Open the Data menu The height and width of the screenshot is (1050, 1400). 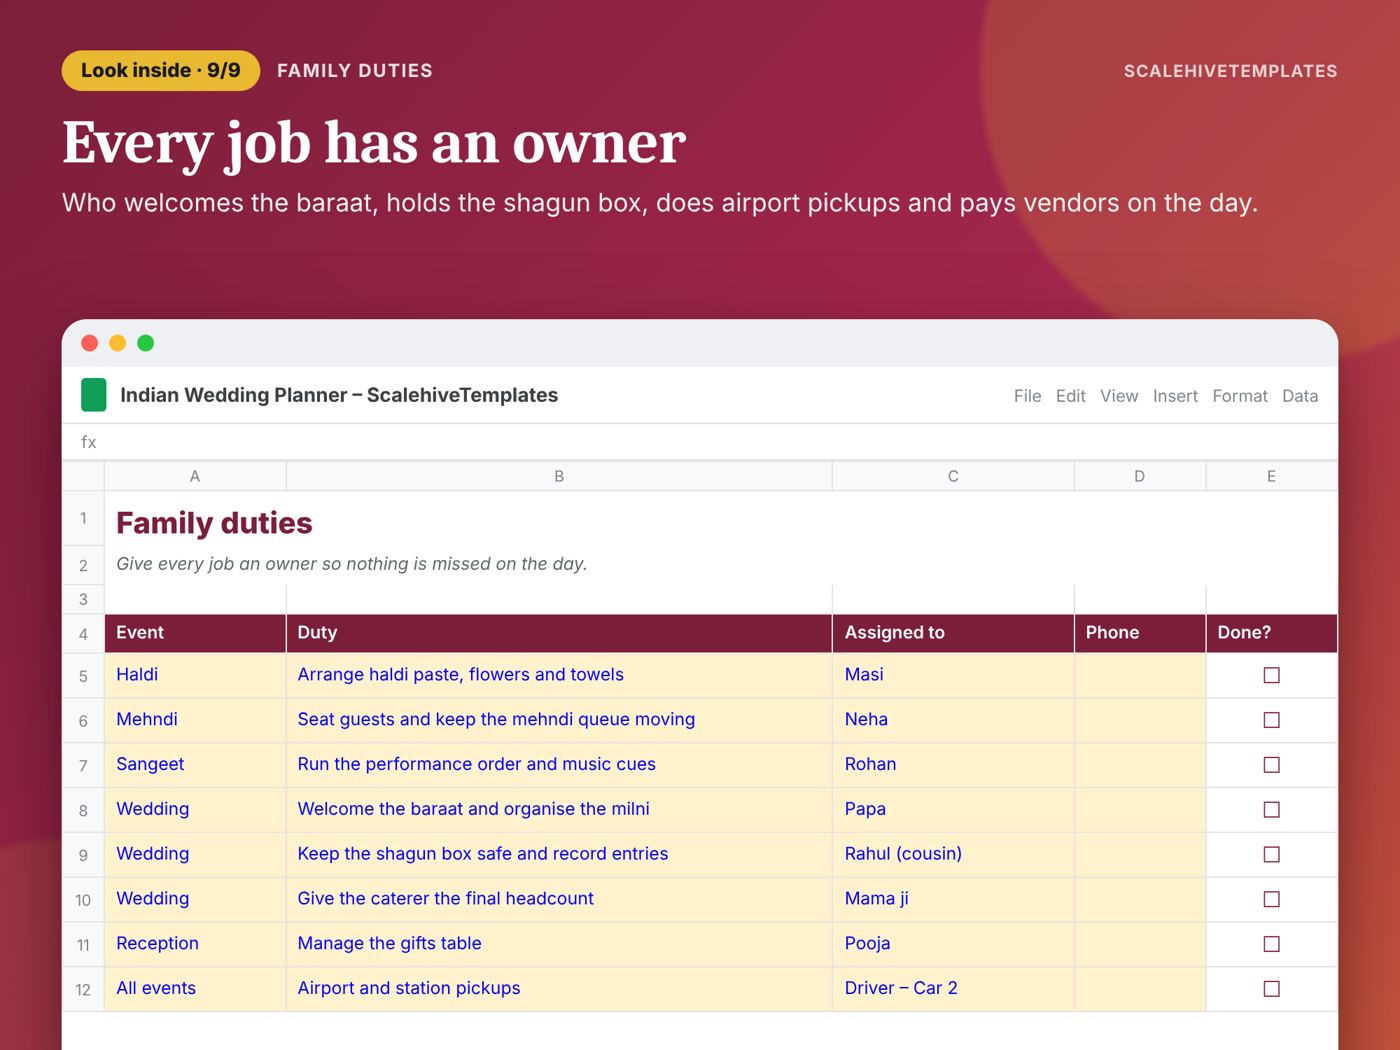1300,396
